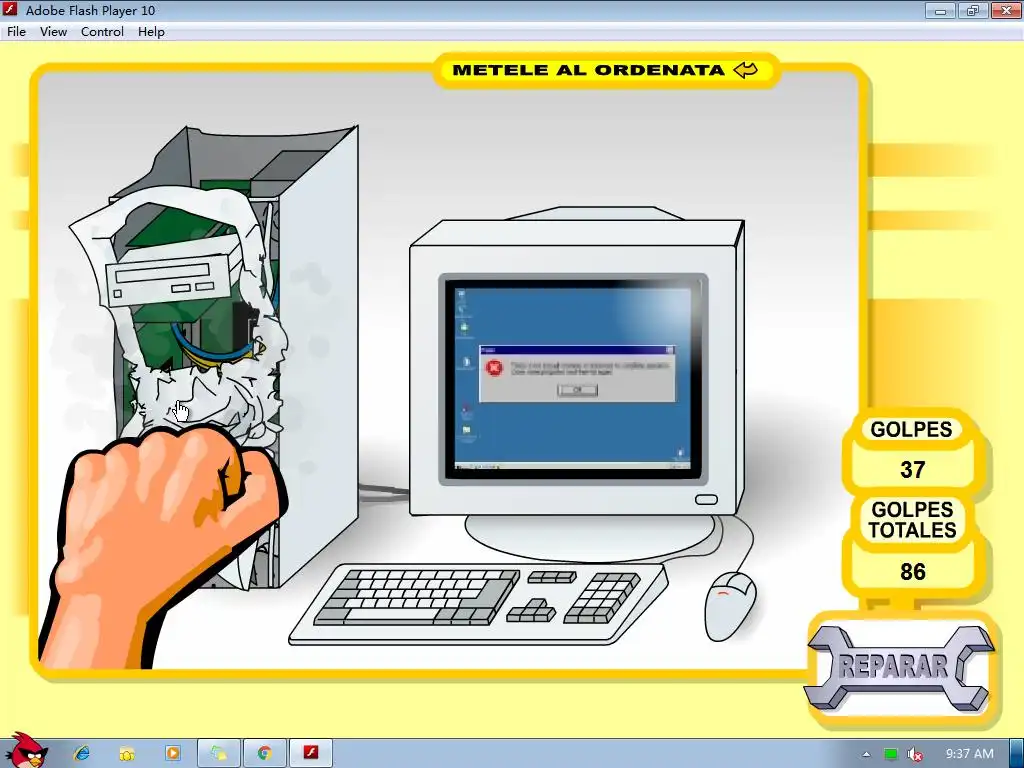Open the Help menu

click(x=151, y=31)
